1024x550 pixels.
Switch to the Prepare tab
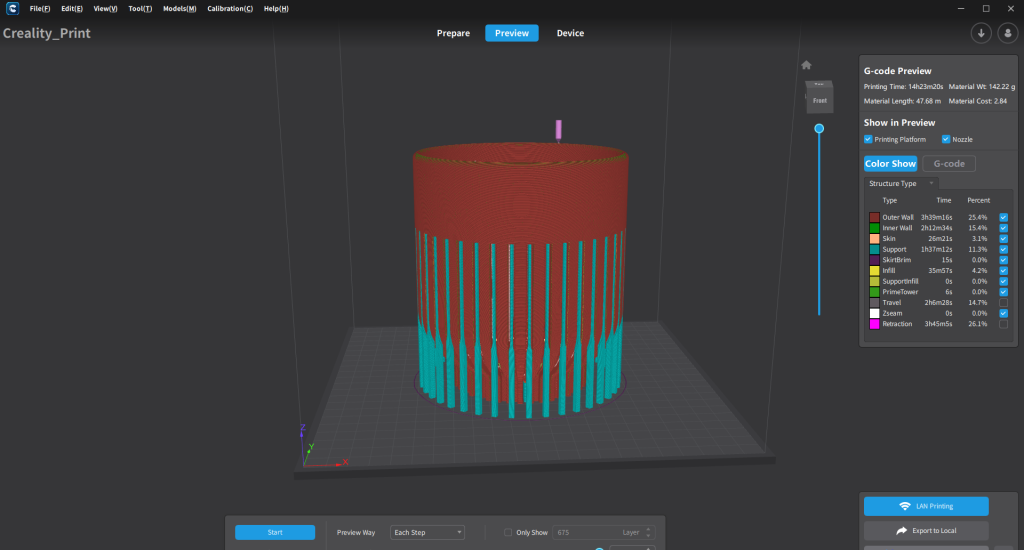pos(453,33)
